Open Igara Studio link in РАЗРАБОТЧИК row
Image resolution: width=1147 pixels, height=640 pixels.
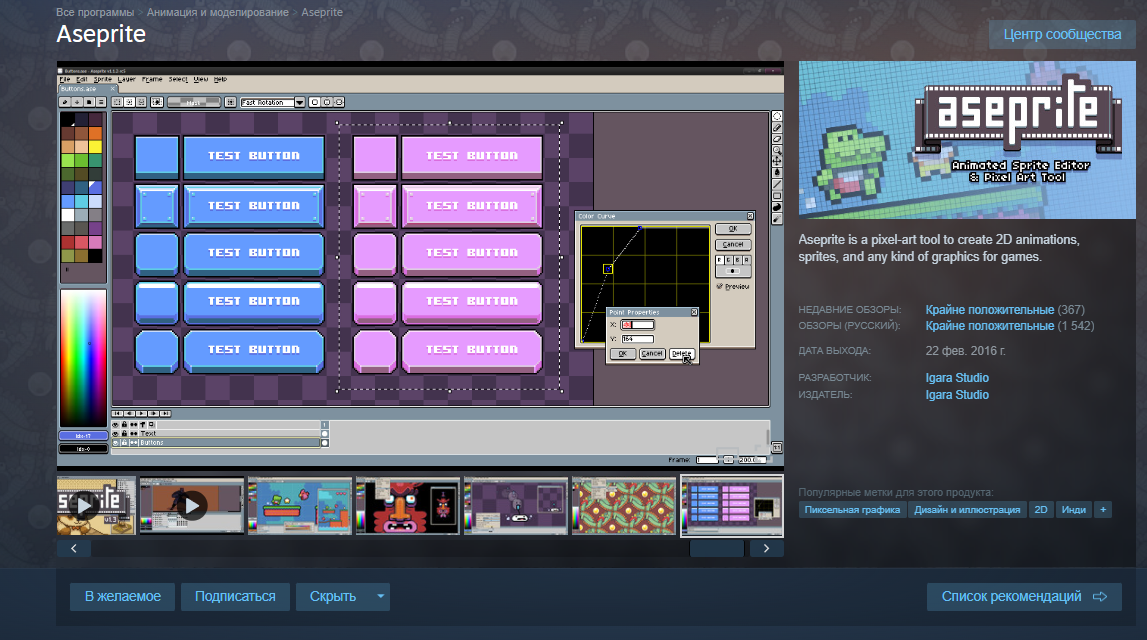click(957, 377)
